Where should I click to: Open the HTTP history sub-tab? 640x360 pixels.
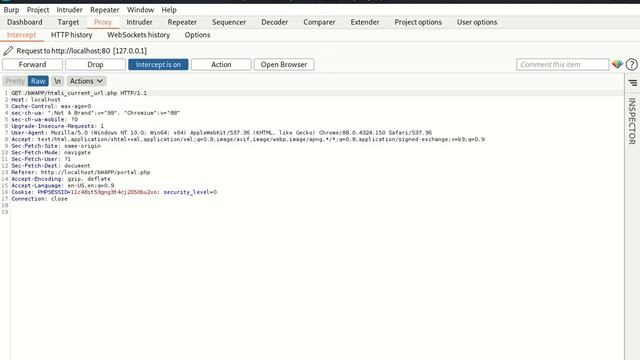coord(71,35)
